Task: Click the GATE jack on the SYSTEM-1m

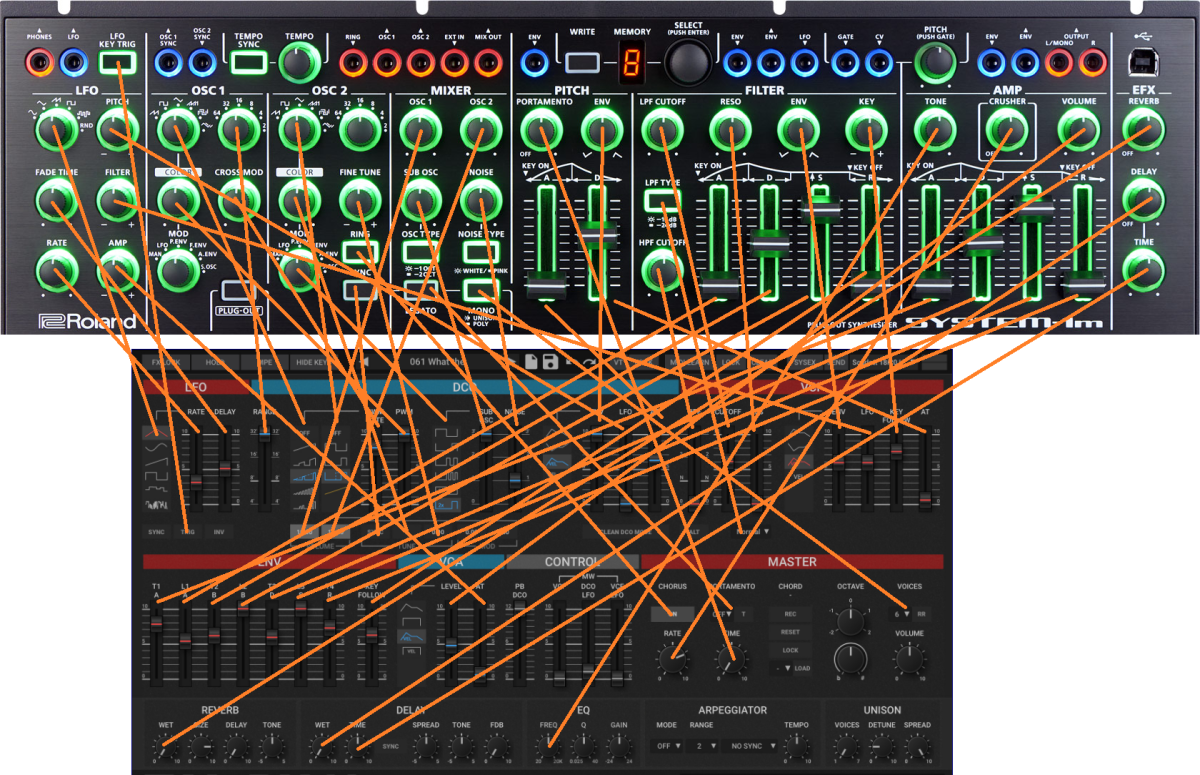Action: coord(845,63)
